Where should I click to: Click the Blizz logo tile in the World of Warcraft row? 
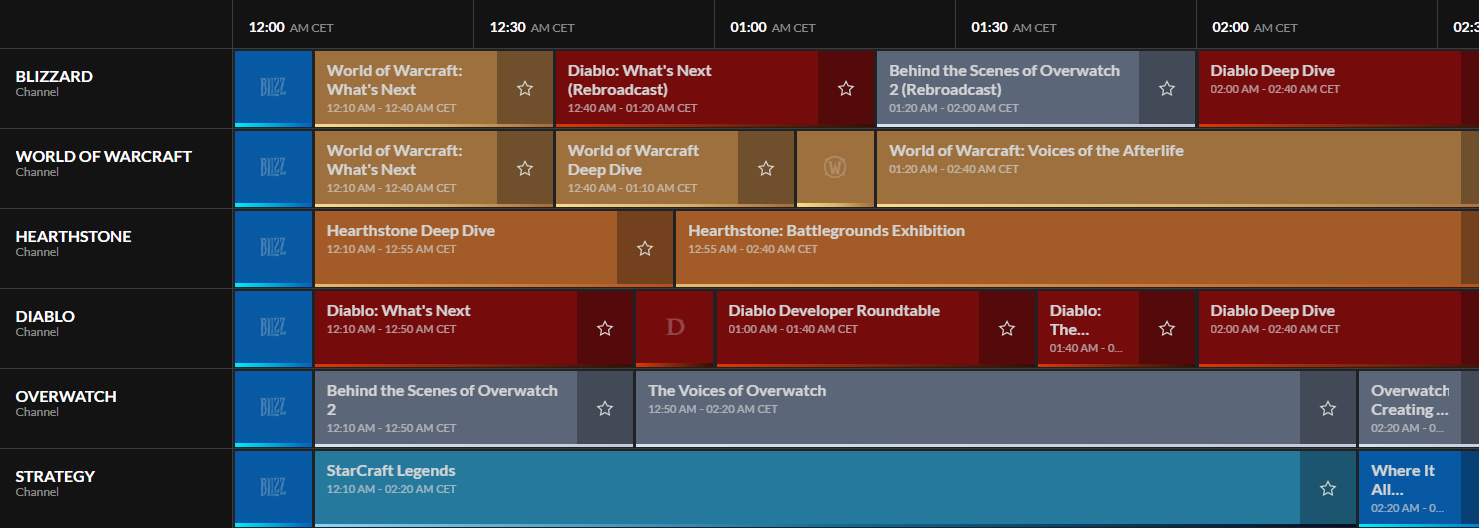coord(273,168)
